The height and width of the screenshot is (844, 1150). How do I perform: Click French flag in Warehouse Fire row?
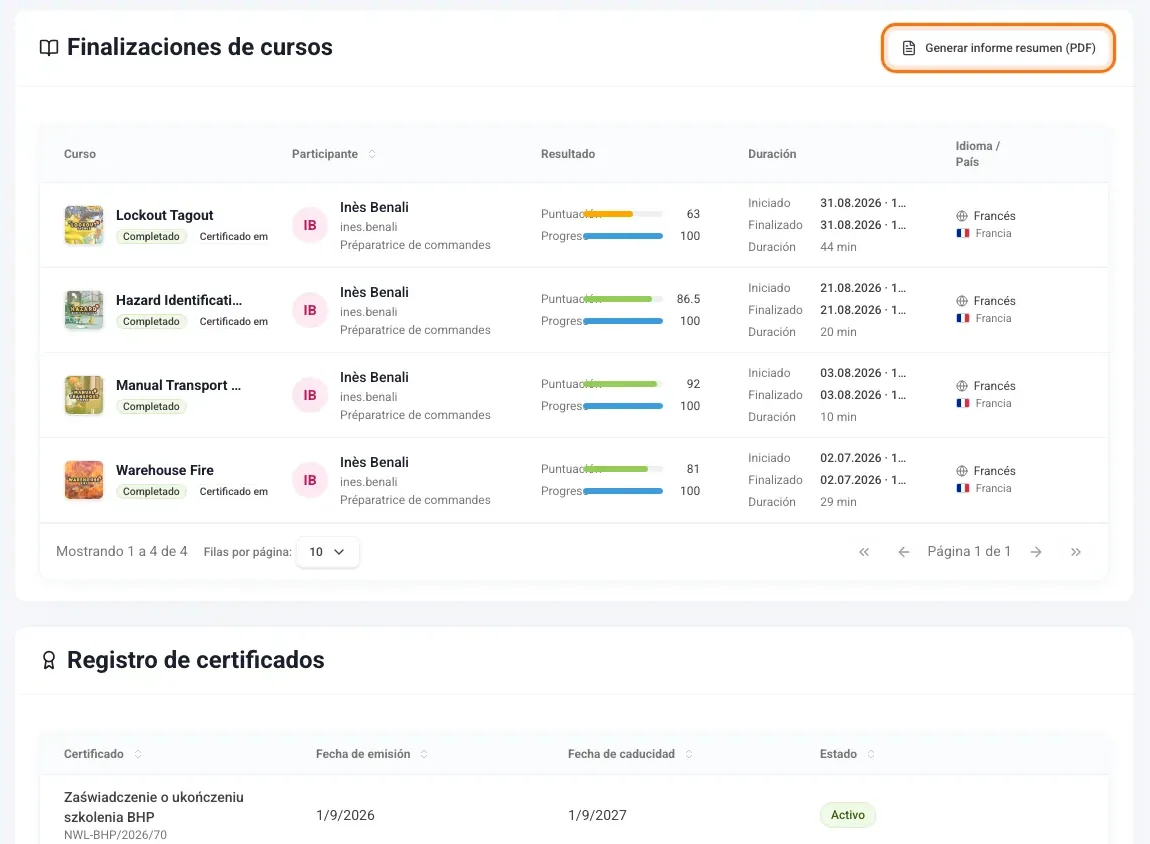(x=963, y=488)
